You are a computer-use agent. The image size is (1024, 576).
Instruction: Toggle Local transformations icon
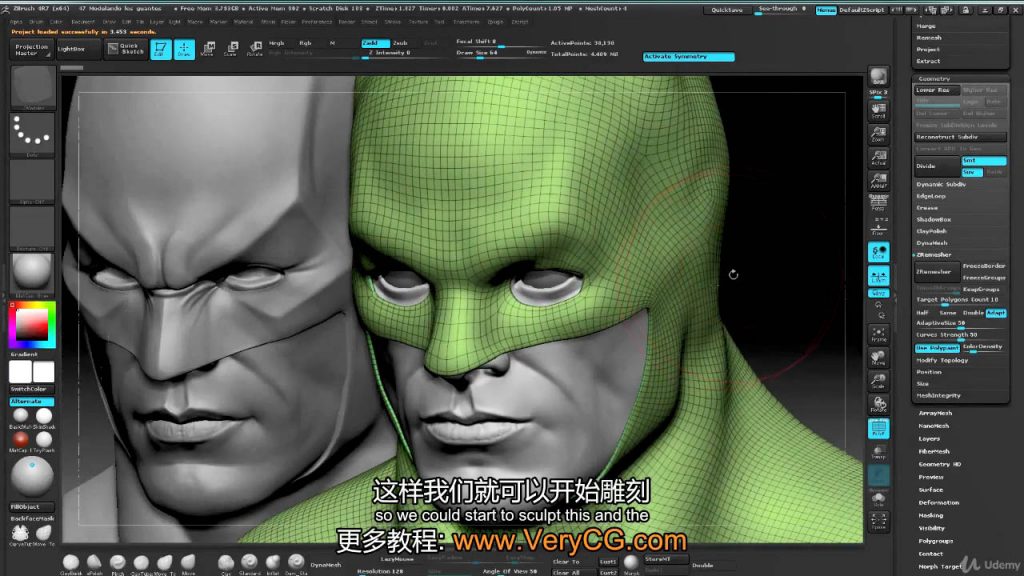click(x=878, y=252)
